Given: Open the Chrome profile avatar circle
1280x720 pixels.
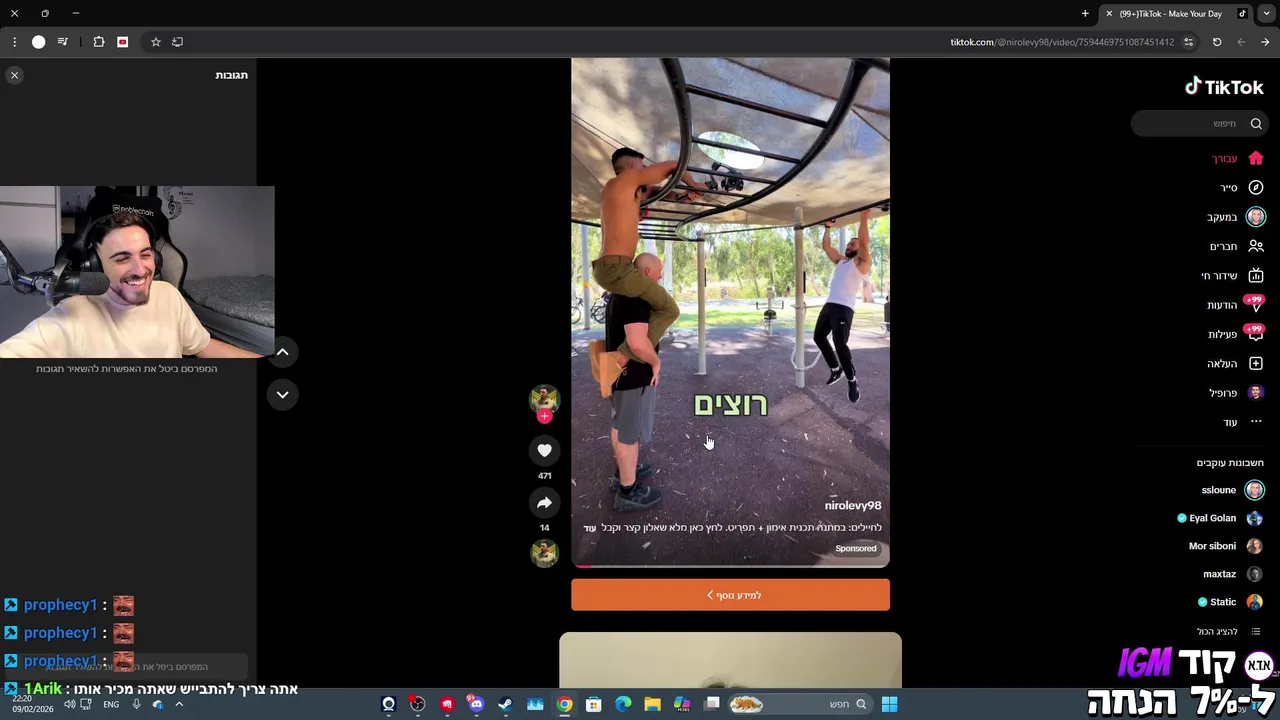Looking at the screenshot, I should coord(38,42).
